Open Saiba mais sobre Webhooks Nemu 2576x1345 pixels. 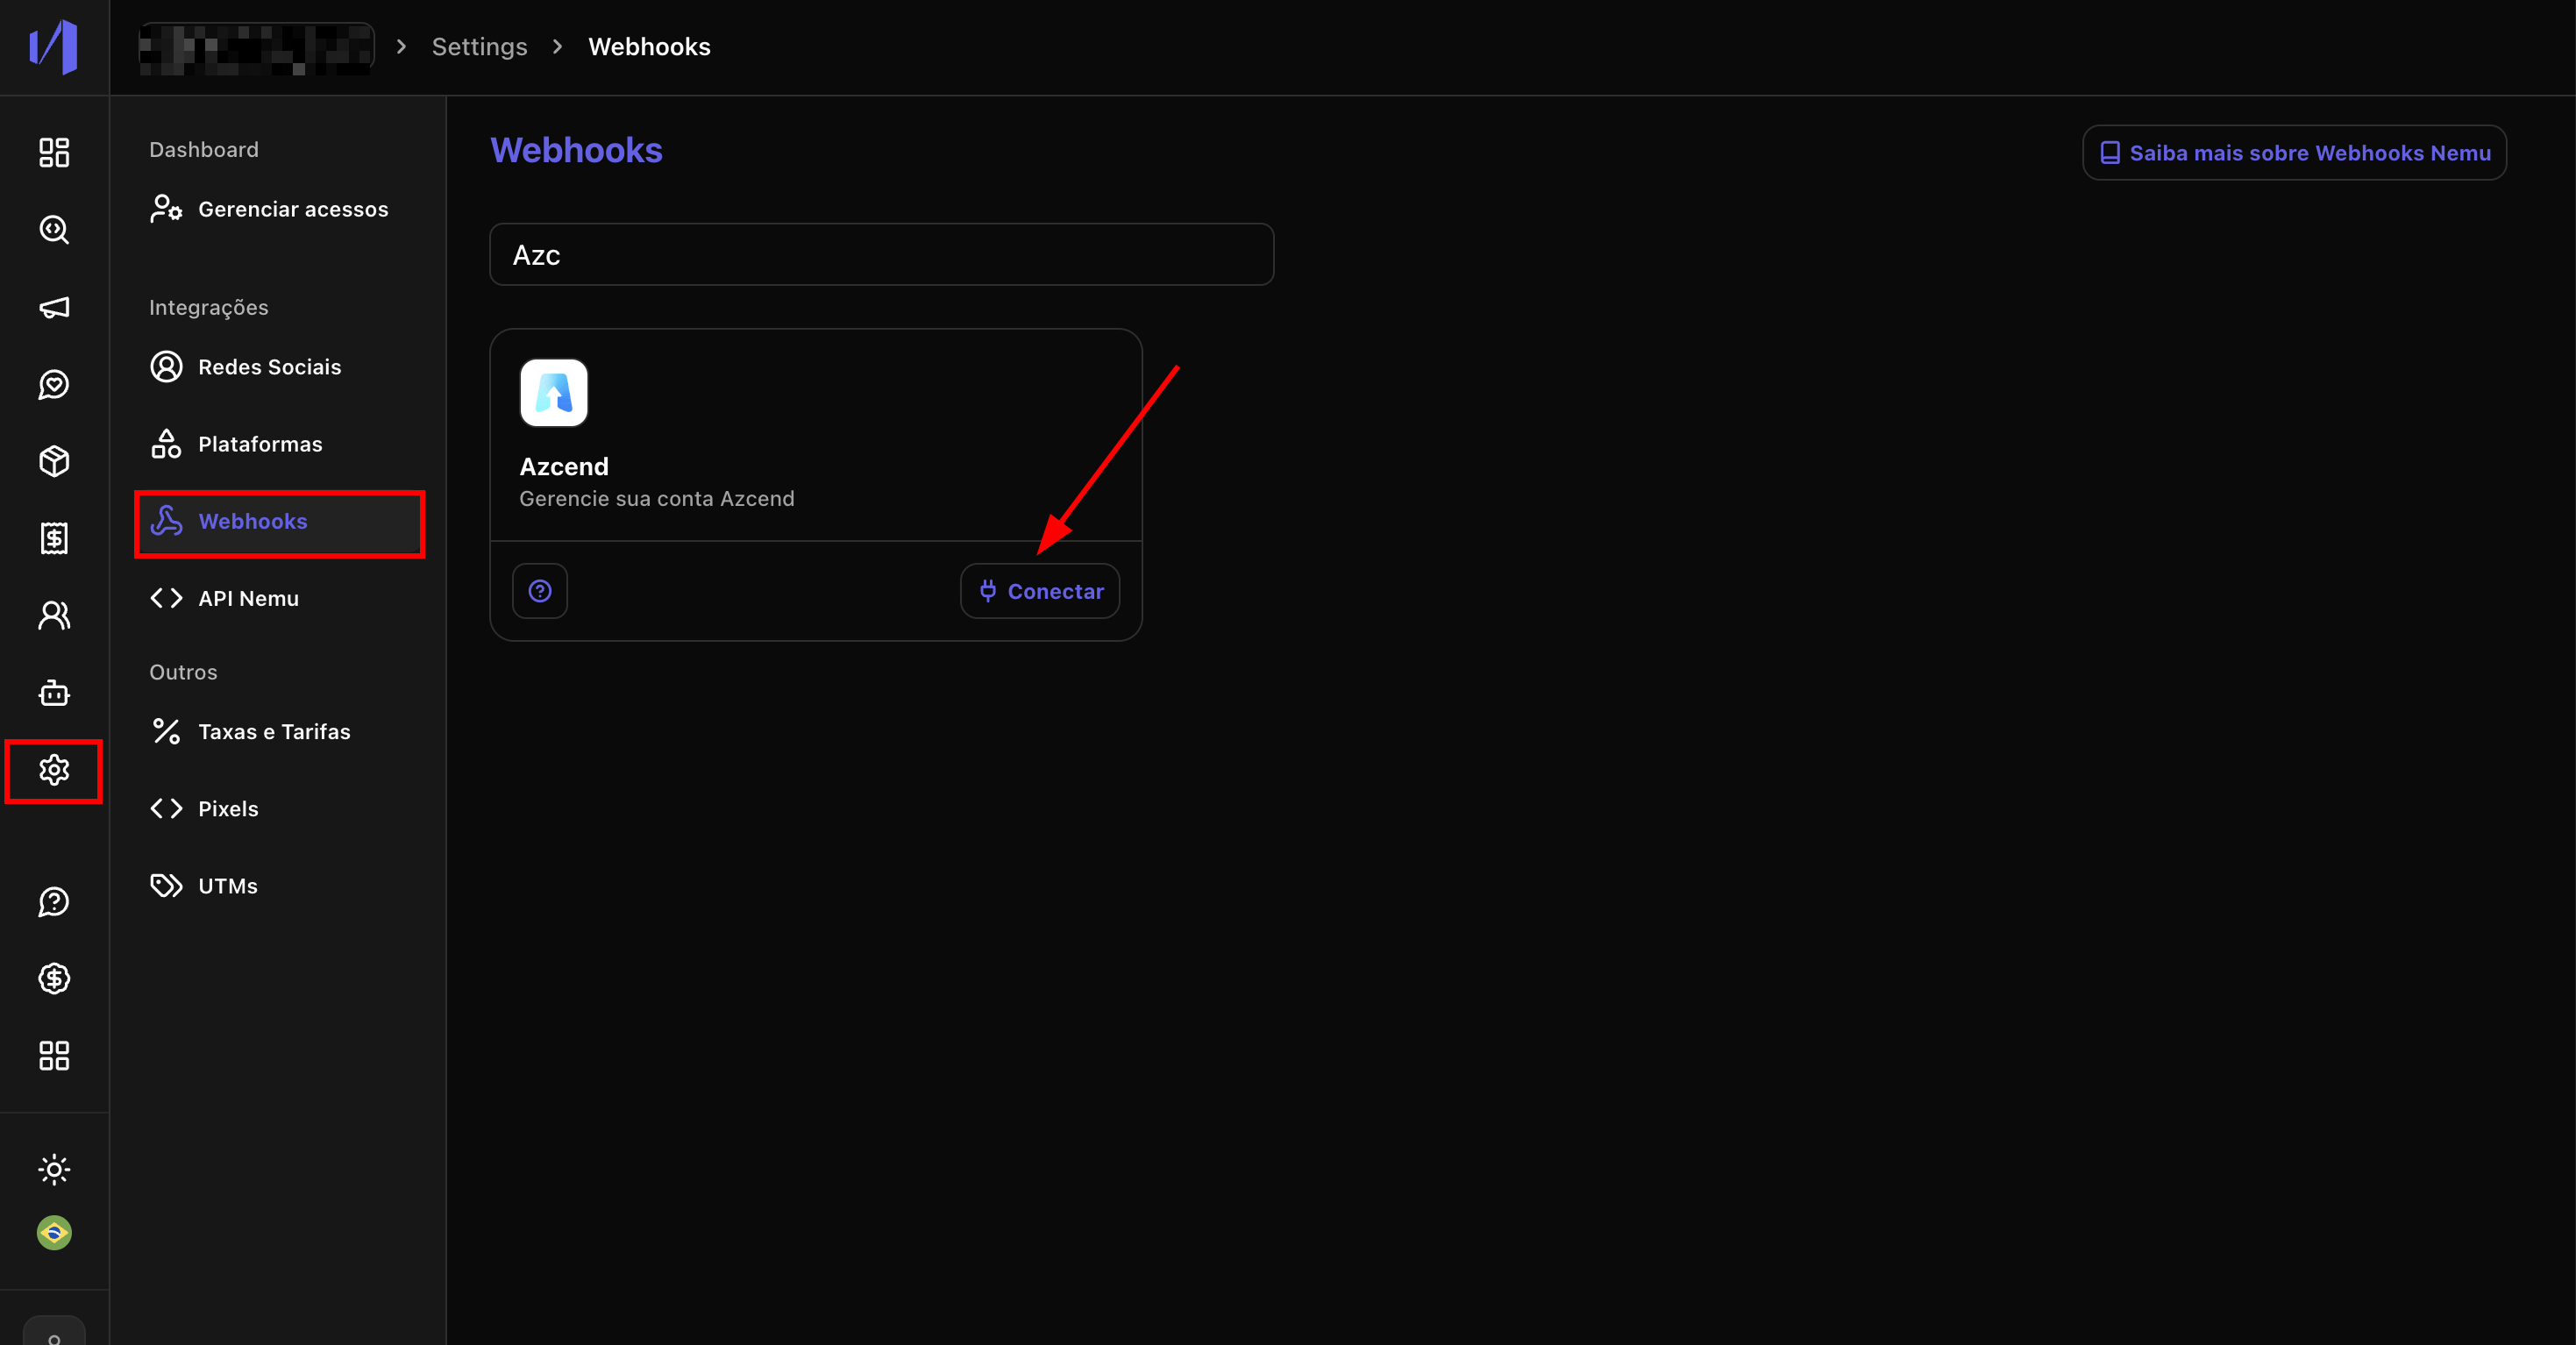click(2294, 153)
